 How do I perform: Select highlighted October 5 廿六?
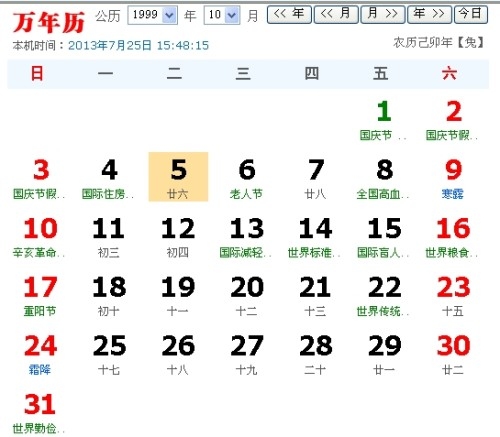(178, 177)
